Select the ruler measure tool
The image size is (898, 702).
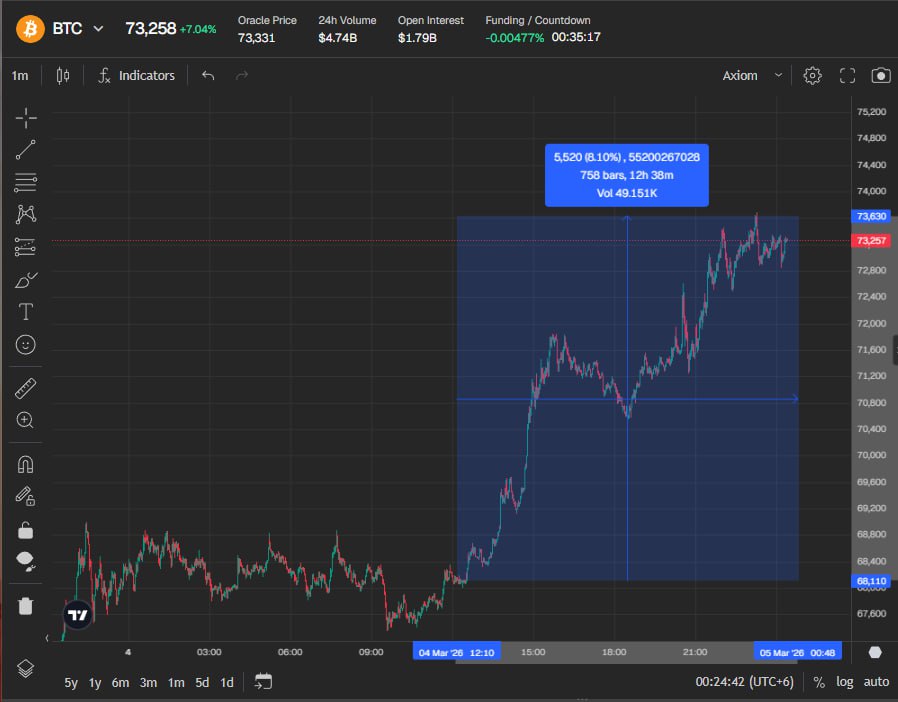tap(26, 388)
